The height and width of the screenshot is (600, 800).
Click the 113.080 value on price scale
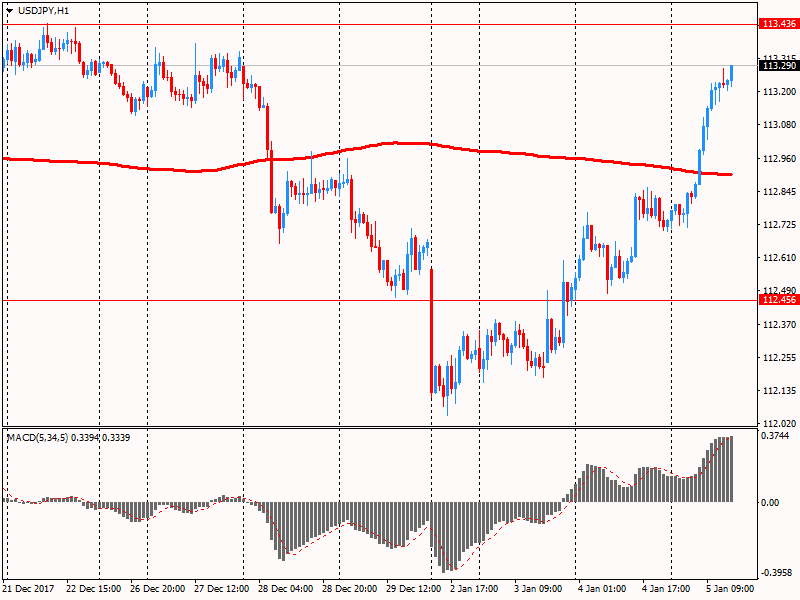coord(777,125)
